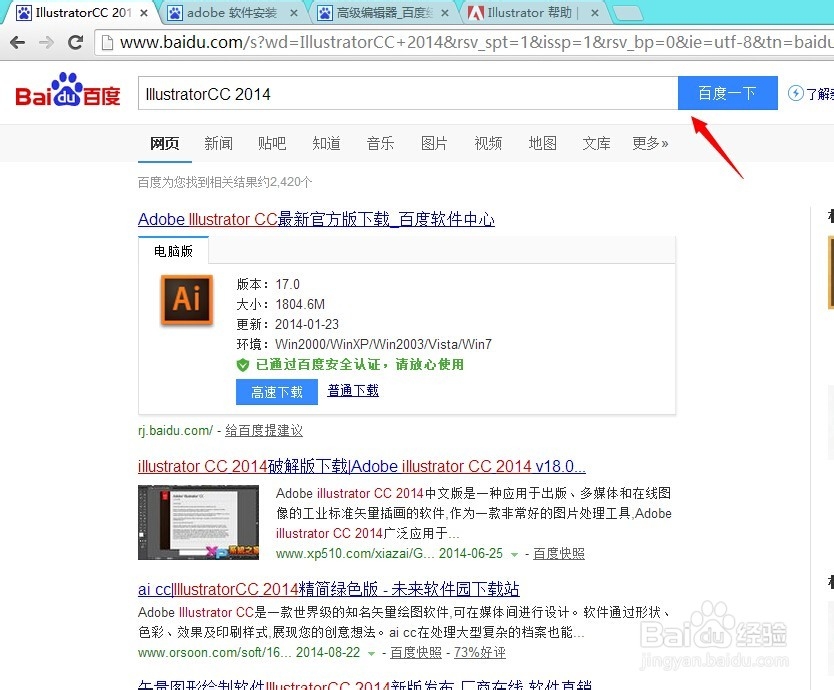Close the IllustratorCC 2014 browser tab

coord(144,13)
